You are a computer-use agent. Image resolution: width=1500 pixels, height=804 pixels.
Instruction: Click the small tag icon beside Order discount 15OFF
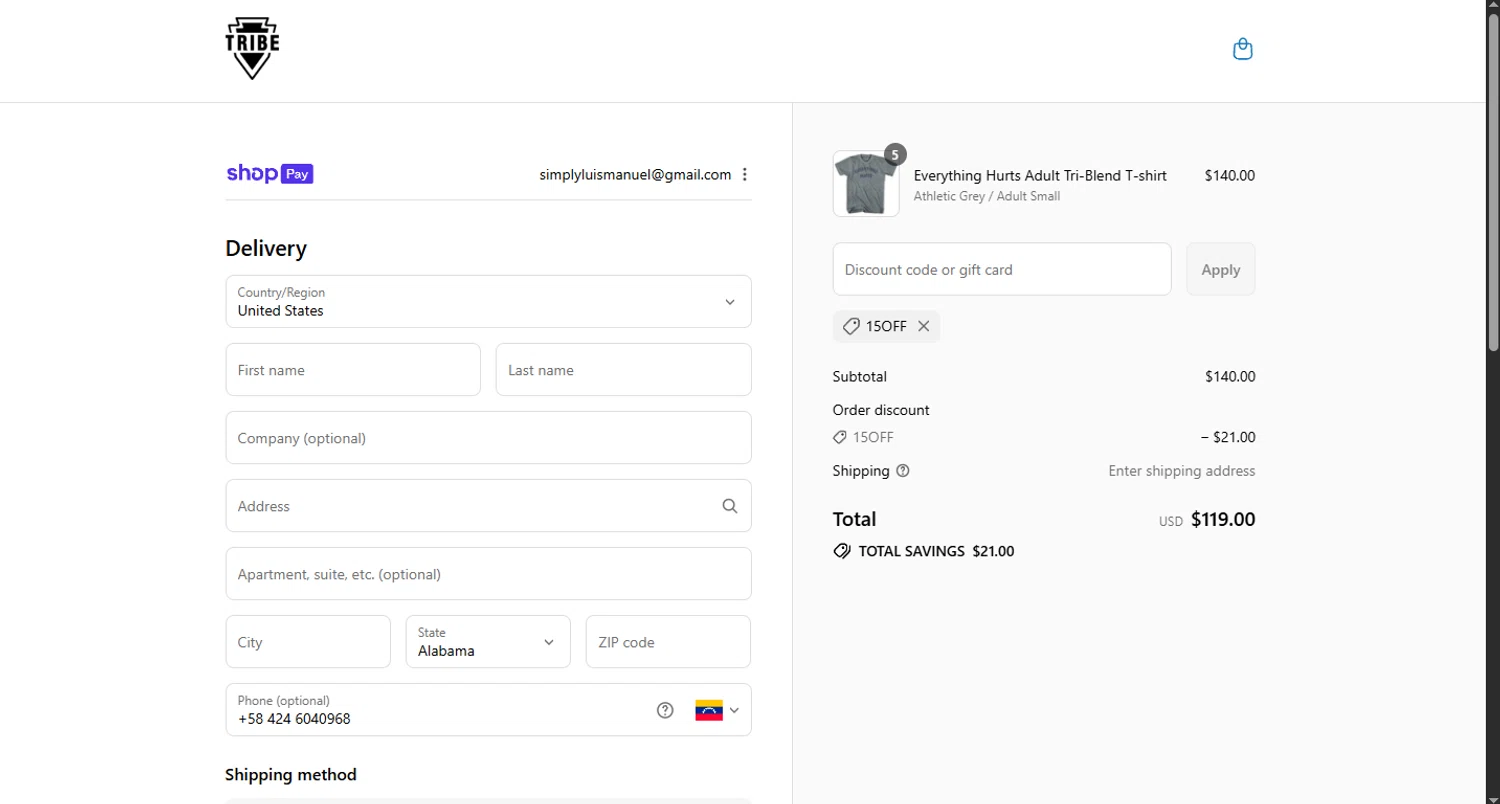(840, 437)
